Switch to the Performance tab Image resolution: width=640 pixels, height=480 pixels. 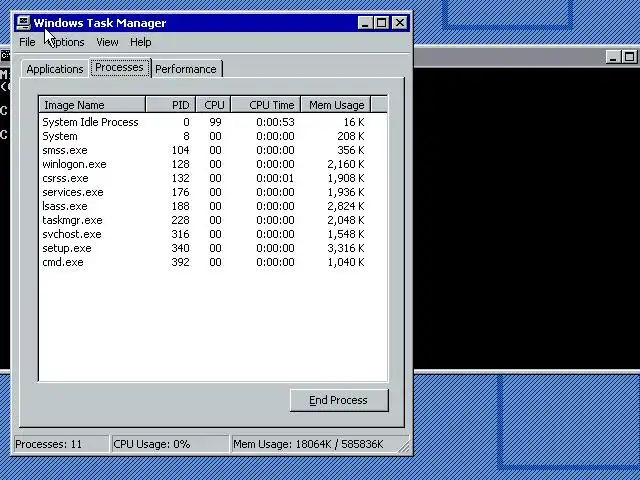coord(186,69)
